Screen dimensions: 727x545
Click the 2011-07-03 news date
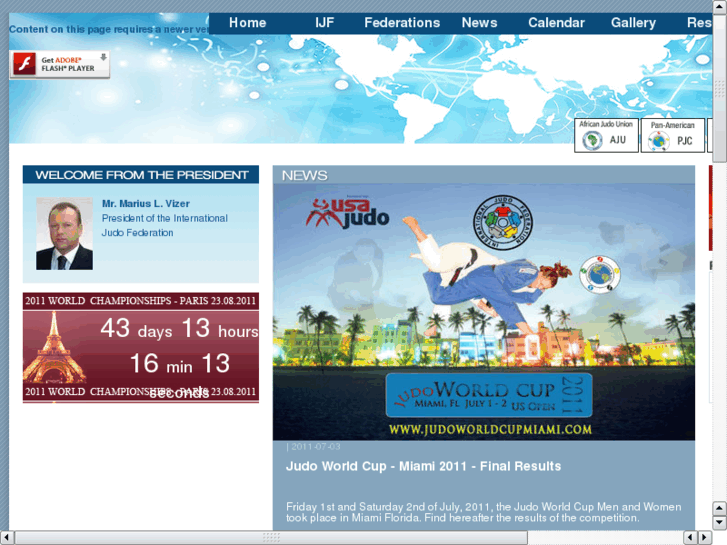coord(316,447)
